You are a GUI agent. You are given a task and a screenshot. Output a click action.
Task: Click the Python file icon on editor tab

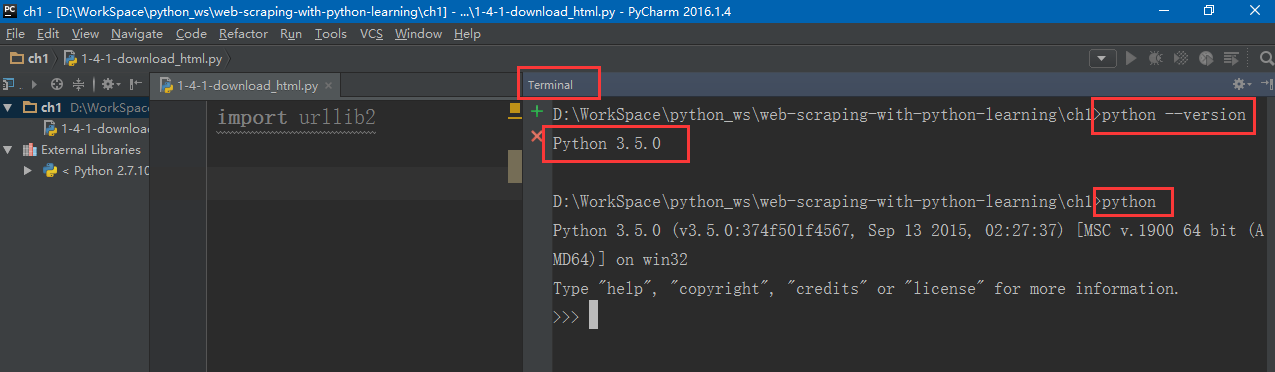(x=166, y=86)
